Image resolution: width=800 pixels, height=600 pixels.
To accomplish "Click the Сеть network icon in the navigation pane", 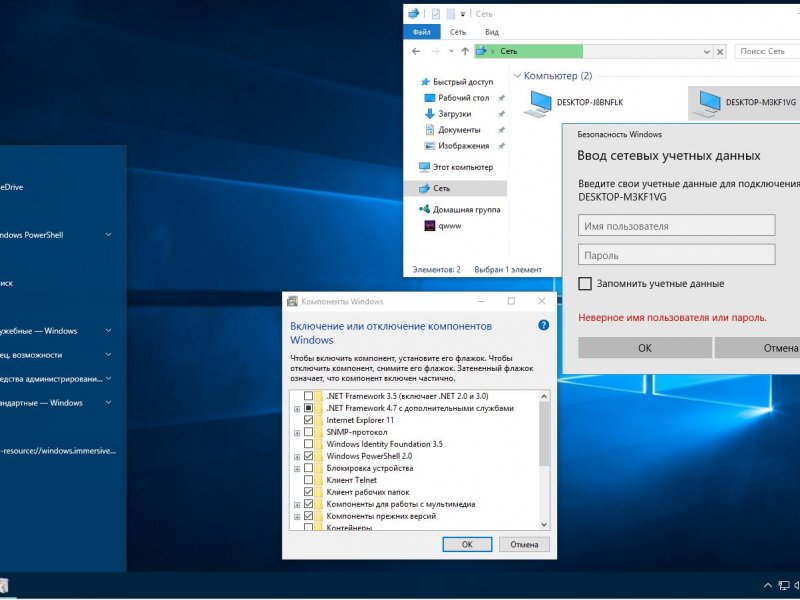I will pos(424,188).
